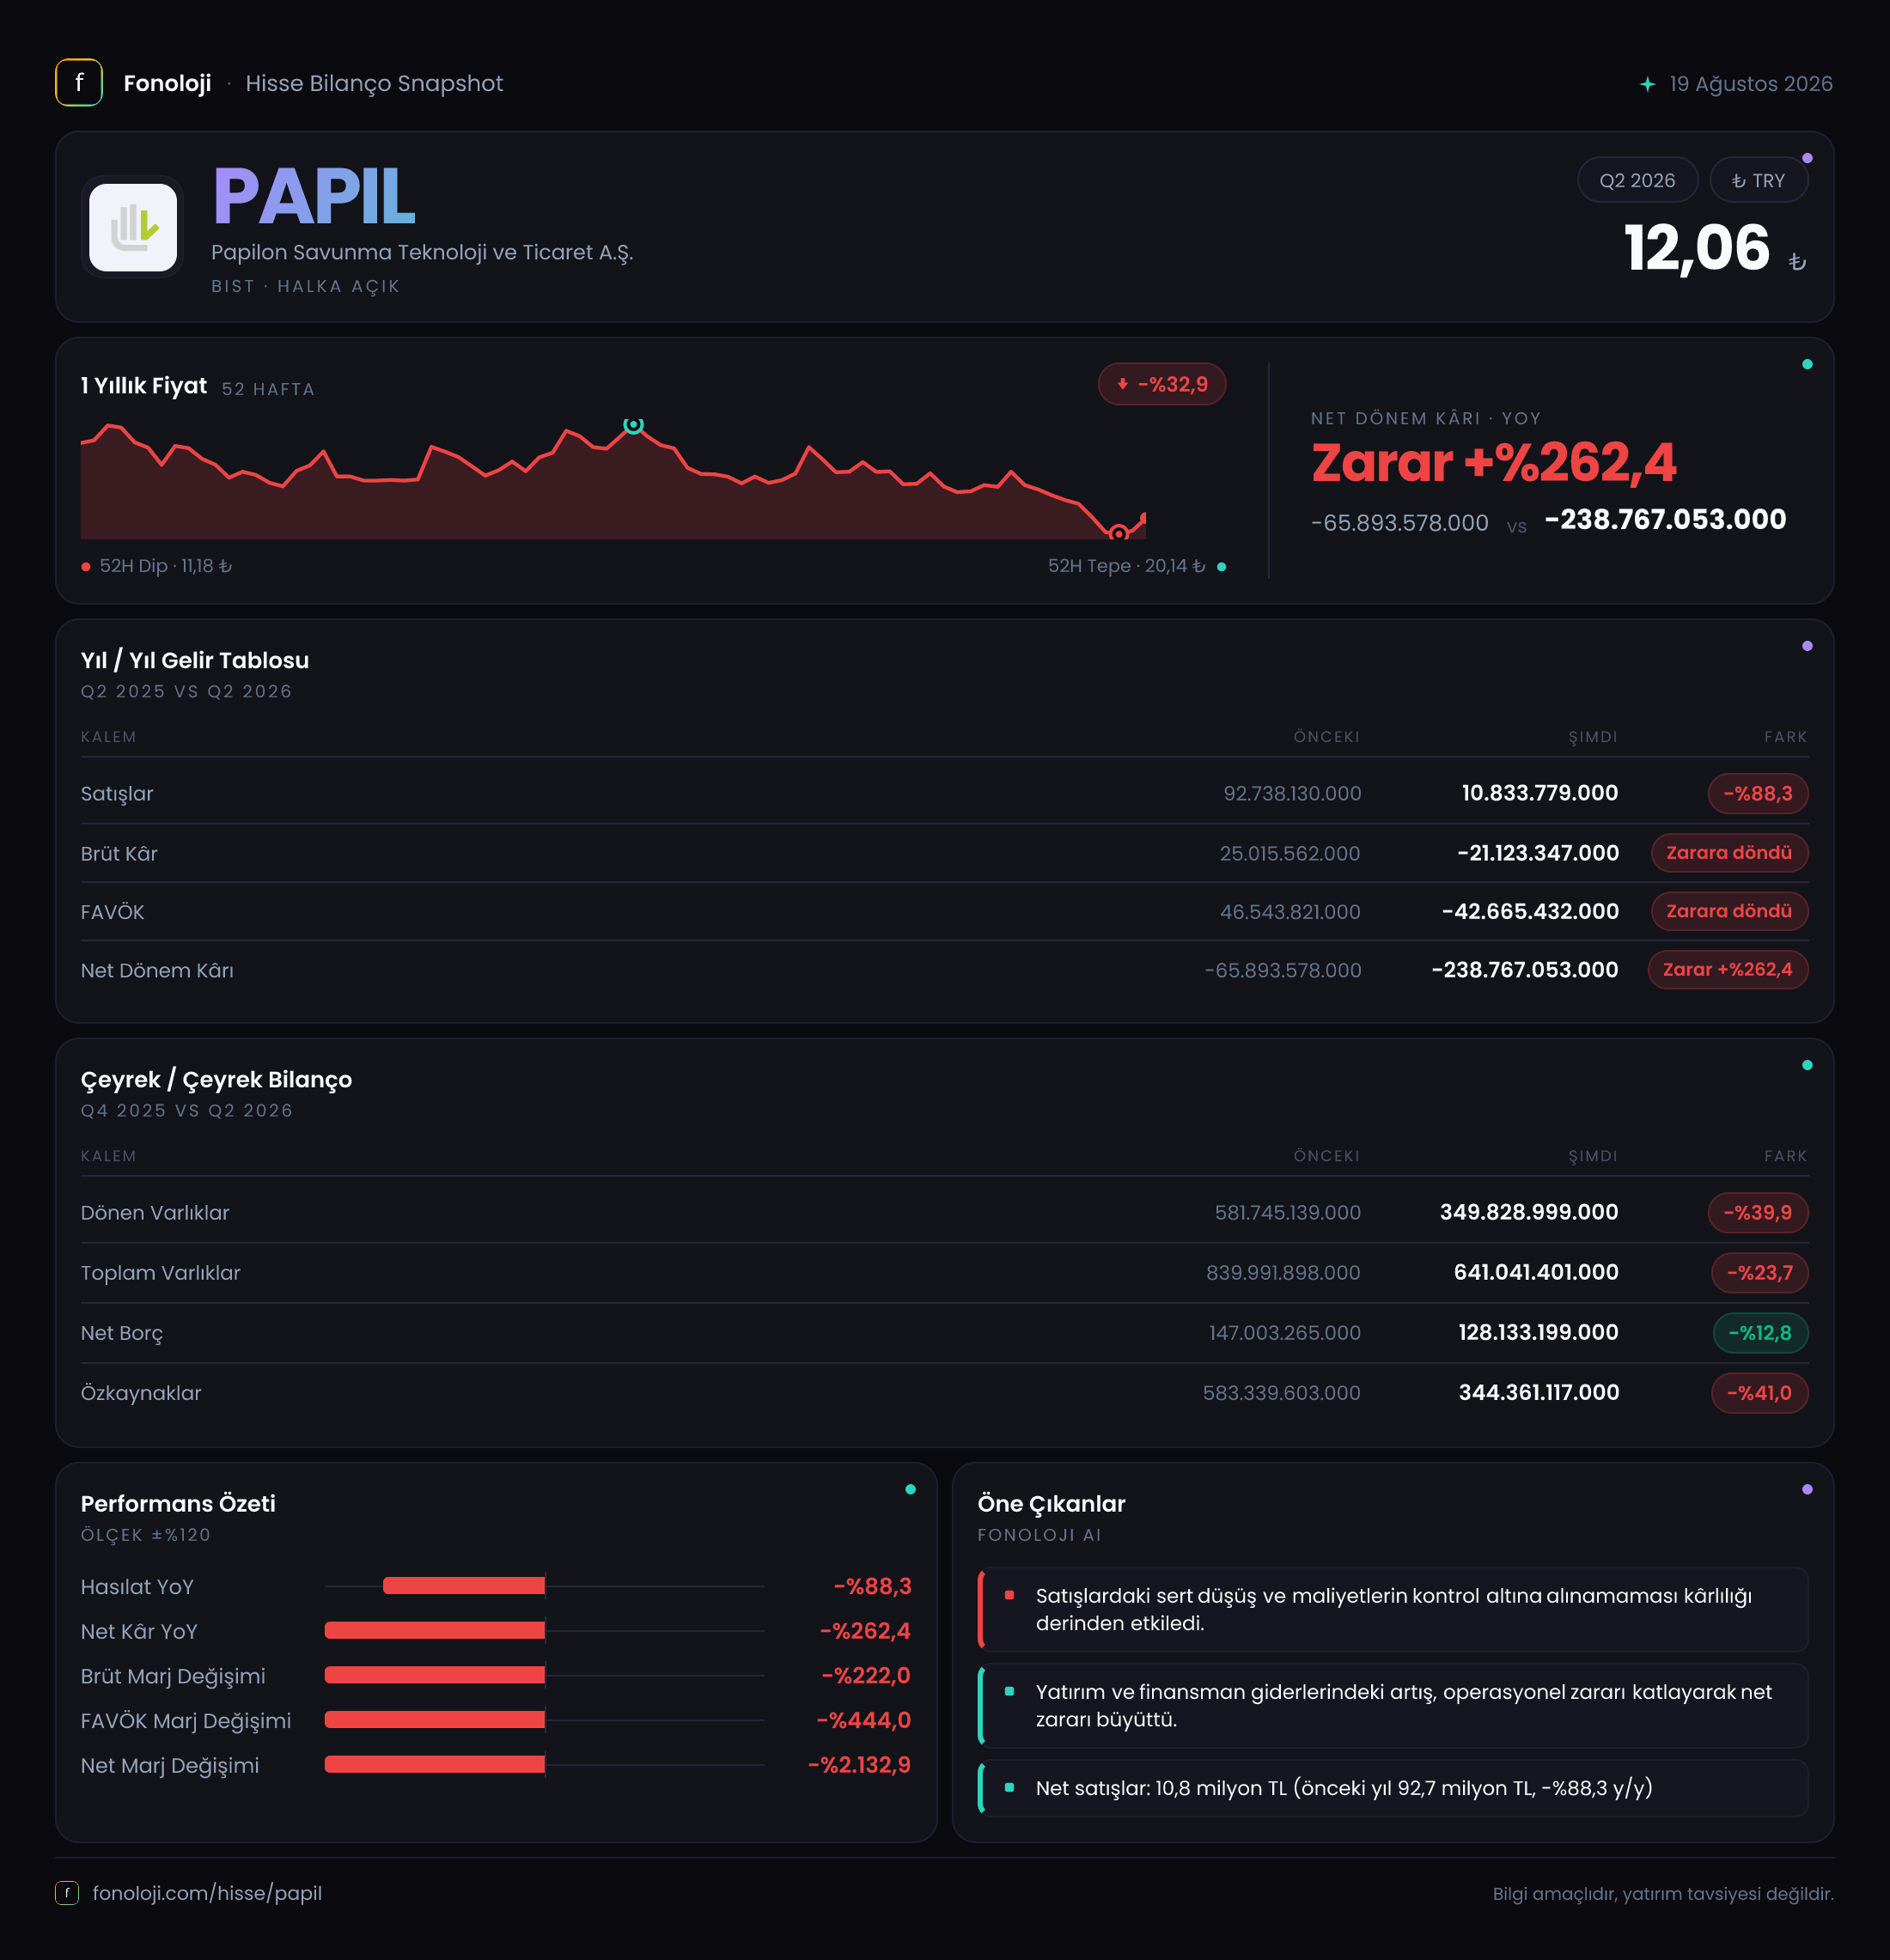Open the fonoloji.com/hisse/papil link
This screenshot has width=1890, height=1960.
pos(207,1893)
